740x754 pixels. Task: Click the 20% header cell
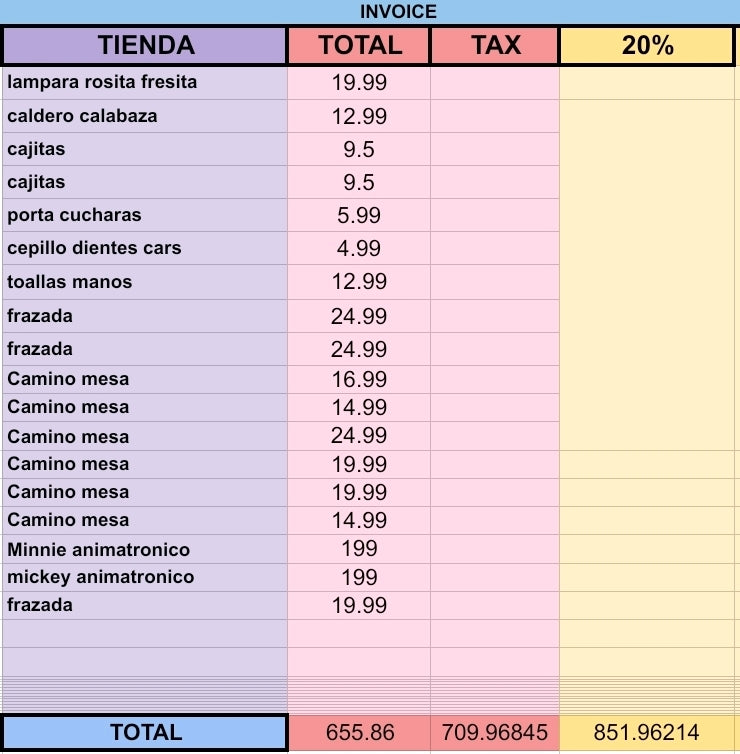[647, 45]
